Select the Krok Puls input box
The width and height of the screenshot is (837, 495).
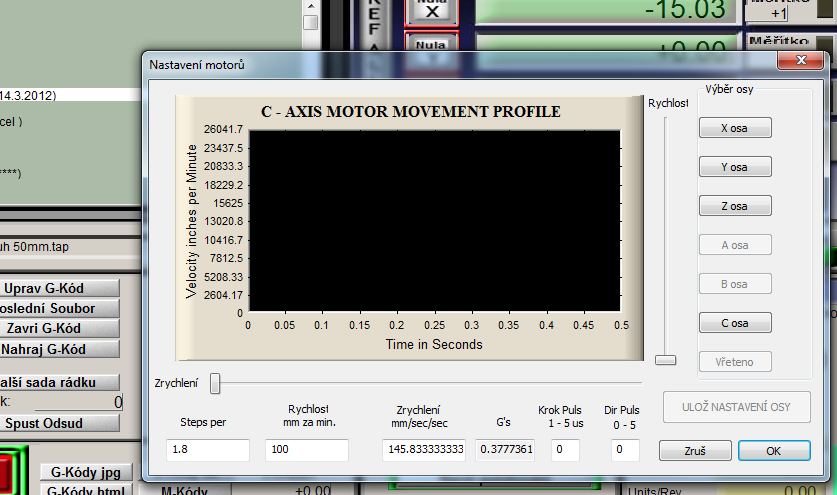565,450
